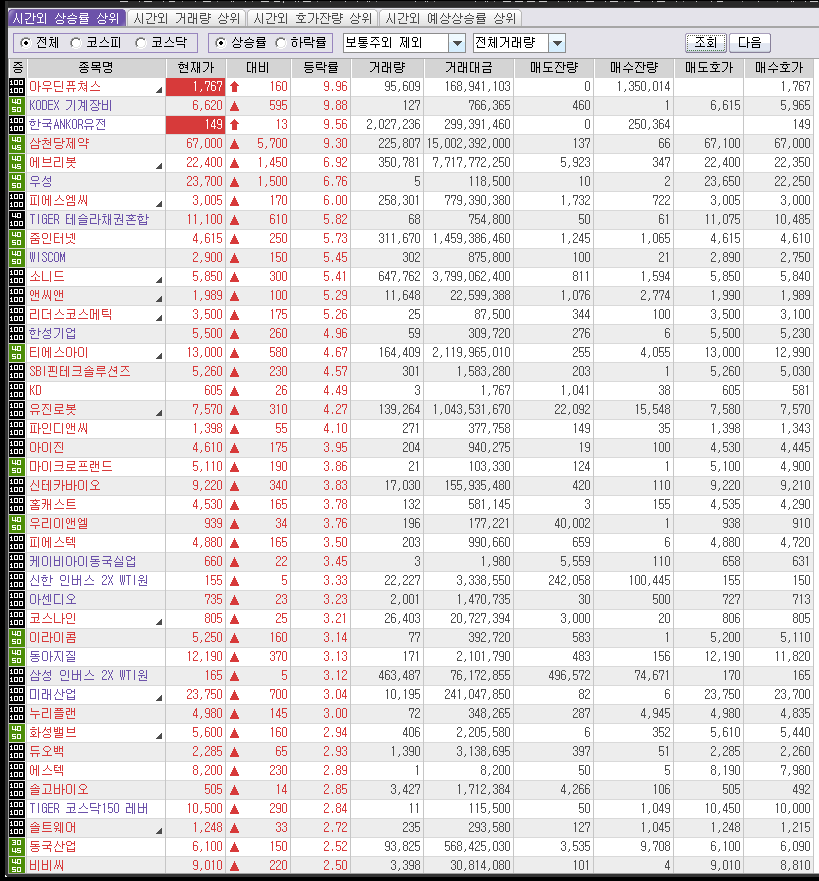Click upper-limit arrow icon in 한국ANKOR유전 row
Screen dimensions: 819x881
[235, 125]
